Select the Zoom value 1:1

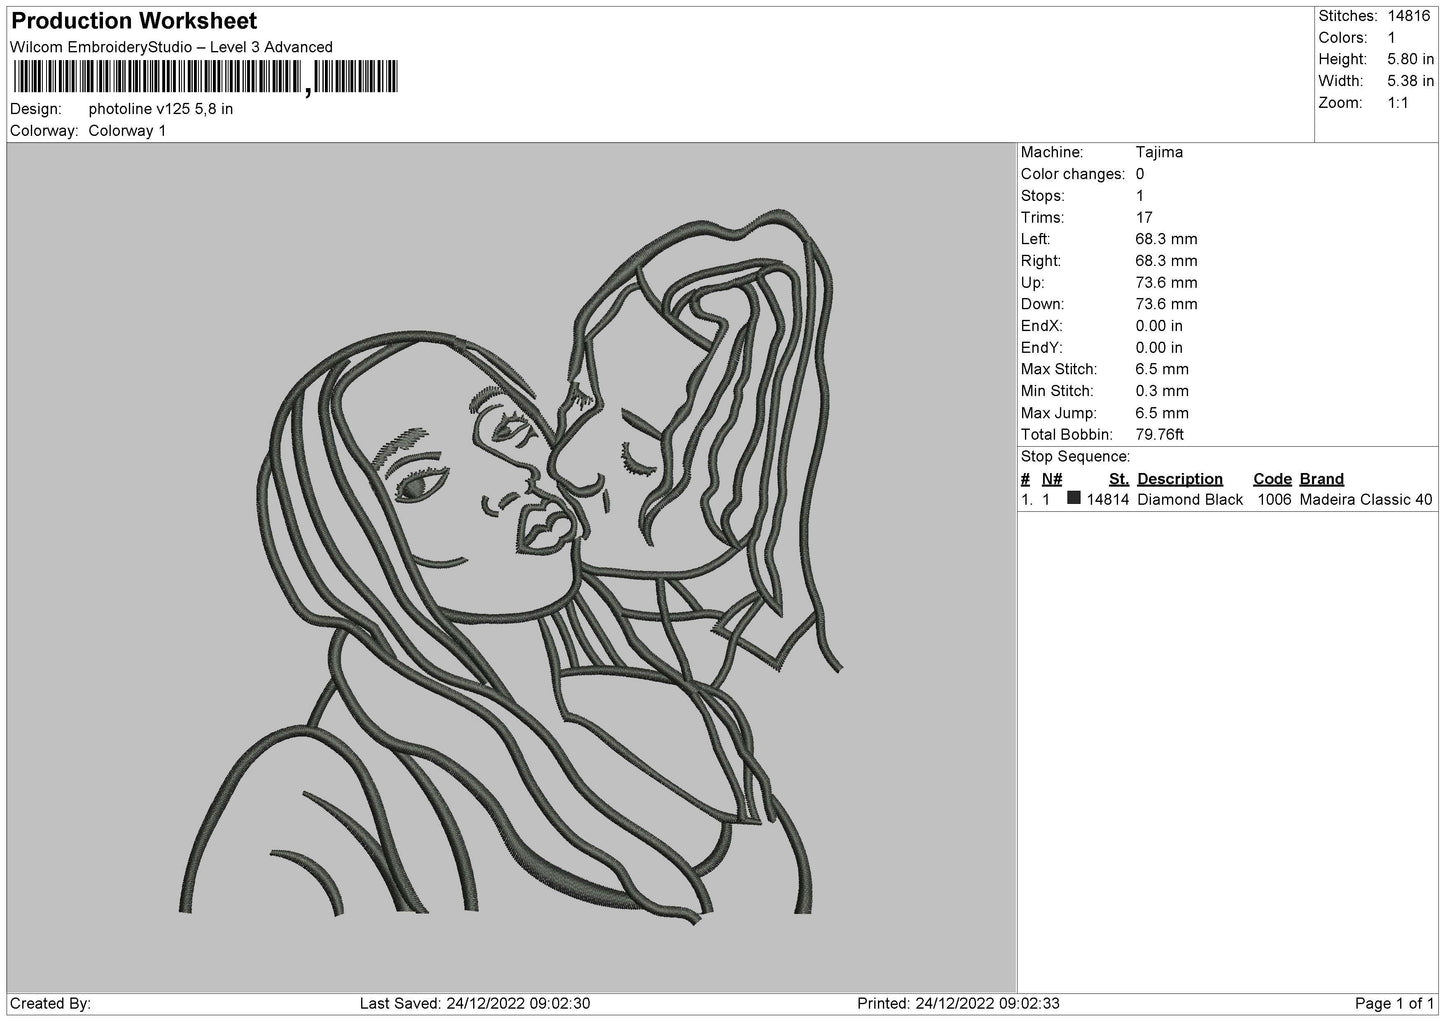coord(1398,103)
